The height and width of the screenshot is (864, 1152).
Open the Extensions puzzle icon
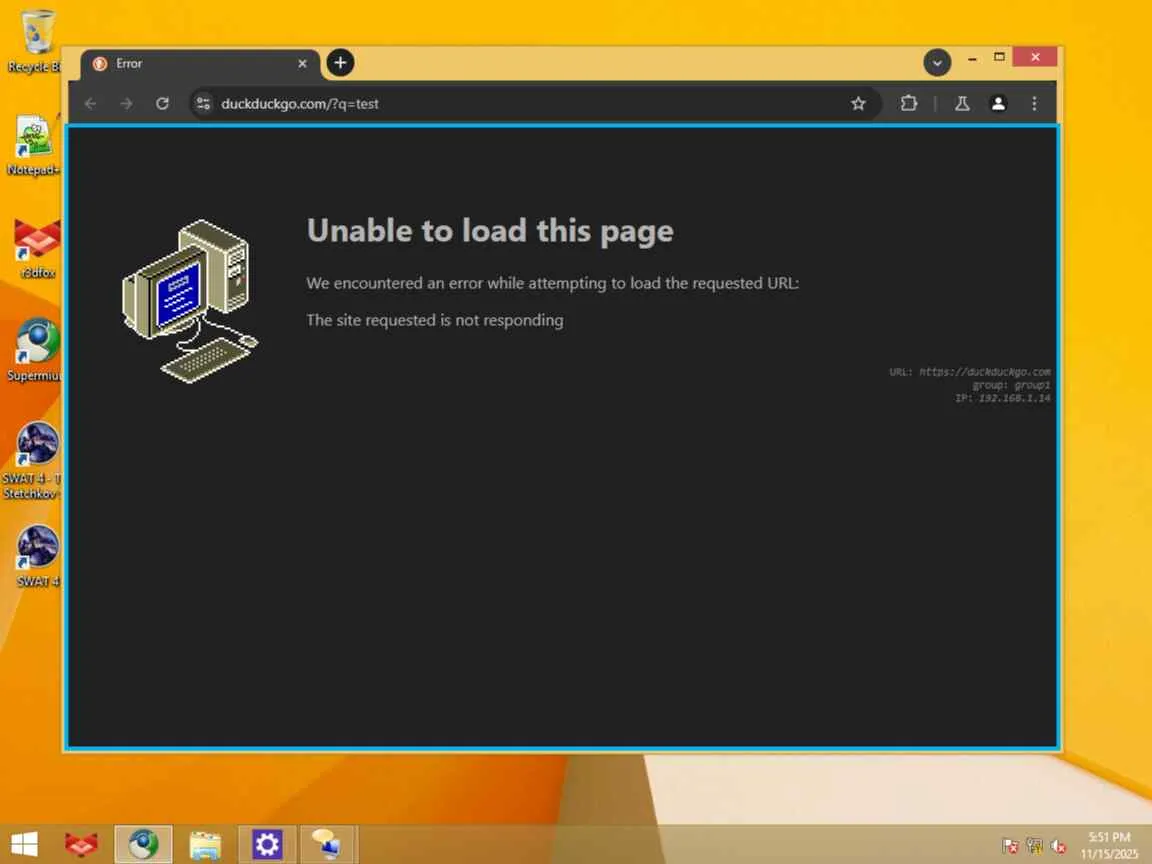coord(909,104)
